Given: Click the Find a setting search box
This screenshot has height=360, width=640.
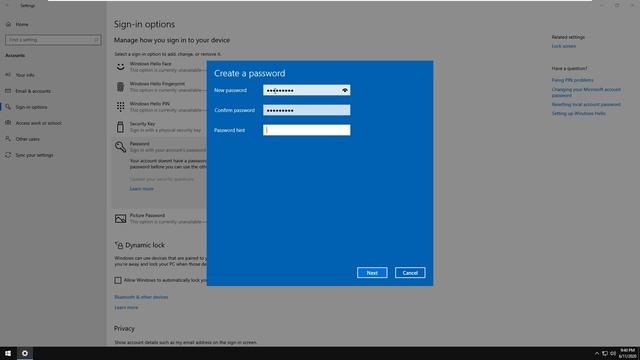Looking at the screenshot, I should click(53, 40).
